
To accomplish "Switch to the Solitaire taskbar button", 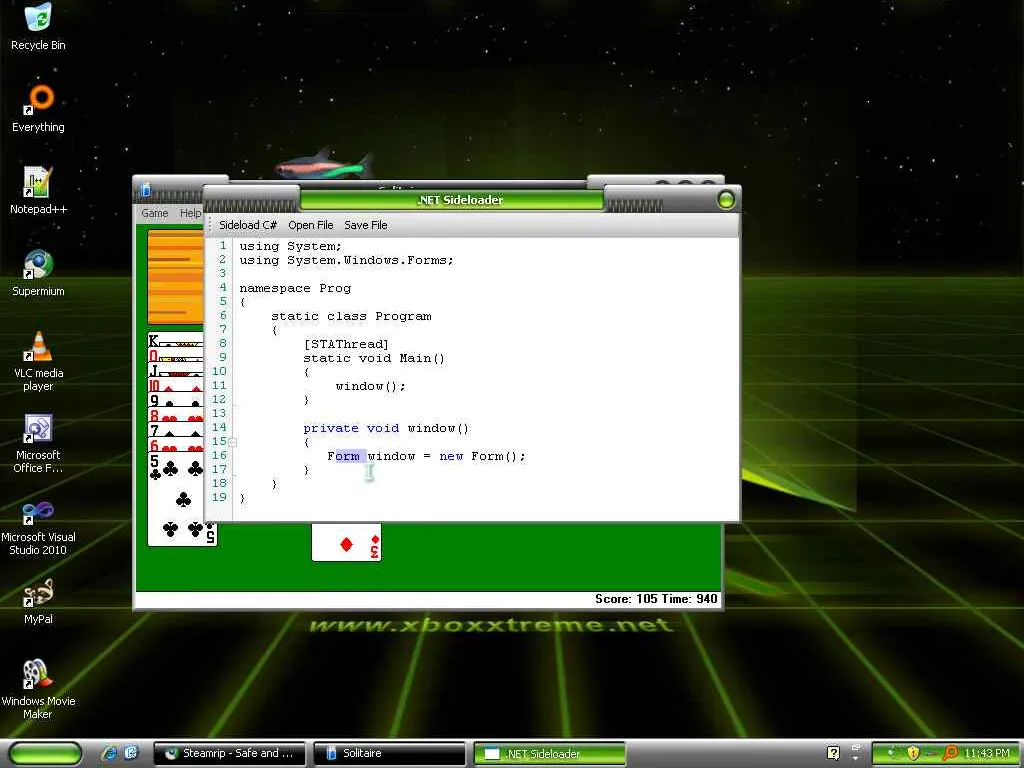I will pos(390,753).
